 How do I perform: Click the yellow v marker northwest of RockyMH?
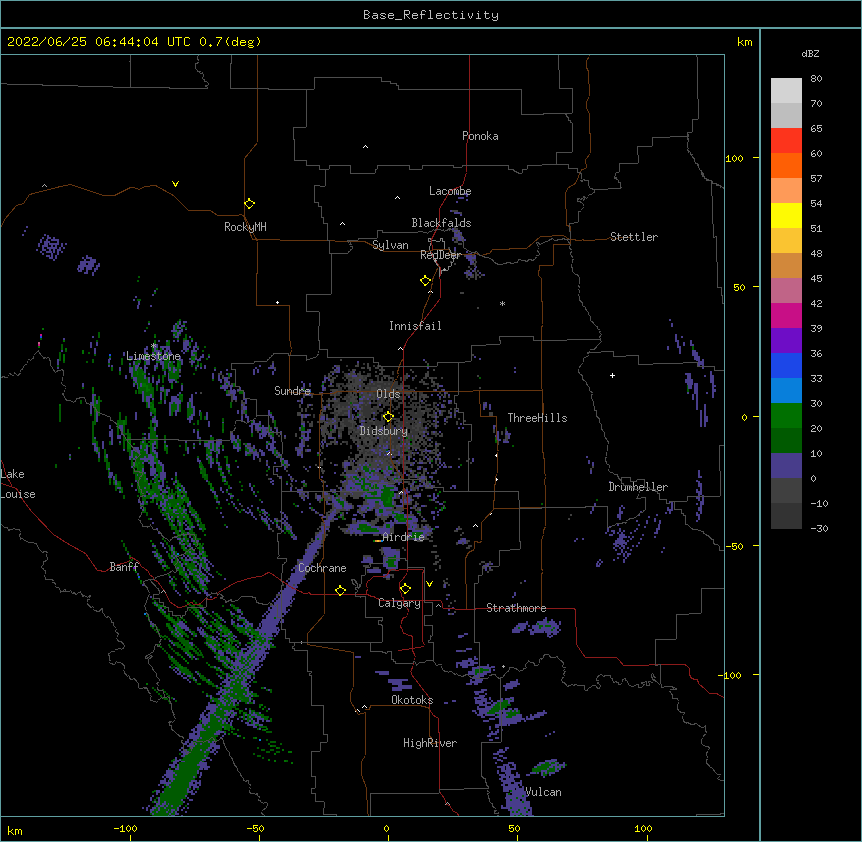[x=175, y=184]
